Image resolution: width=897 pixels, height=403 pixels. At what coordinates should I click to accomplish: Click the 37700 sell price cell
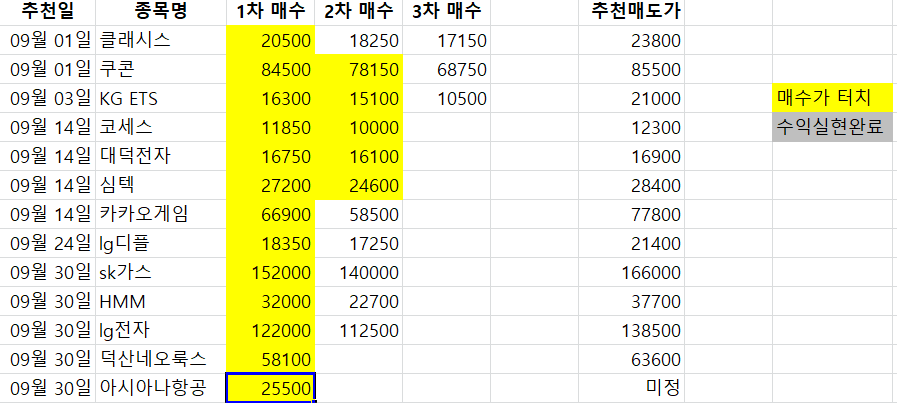(x=632, y=301)
